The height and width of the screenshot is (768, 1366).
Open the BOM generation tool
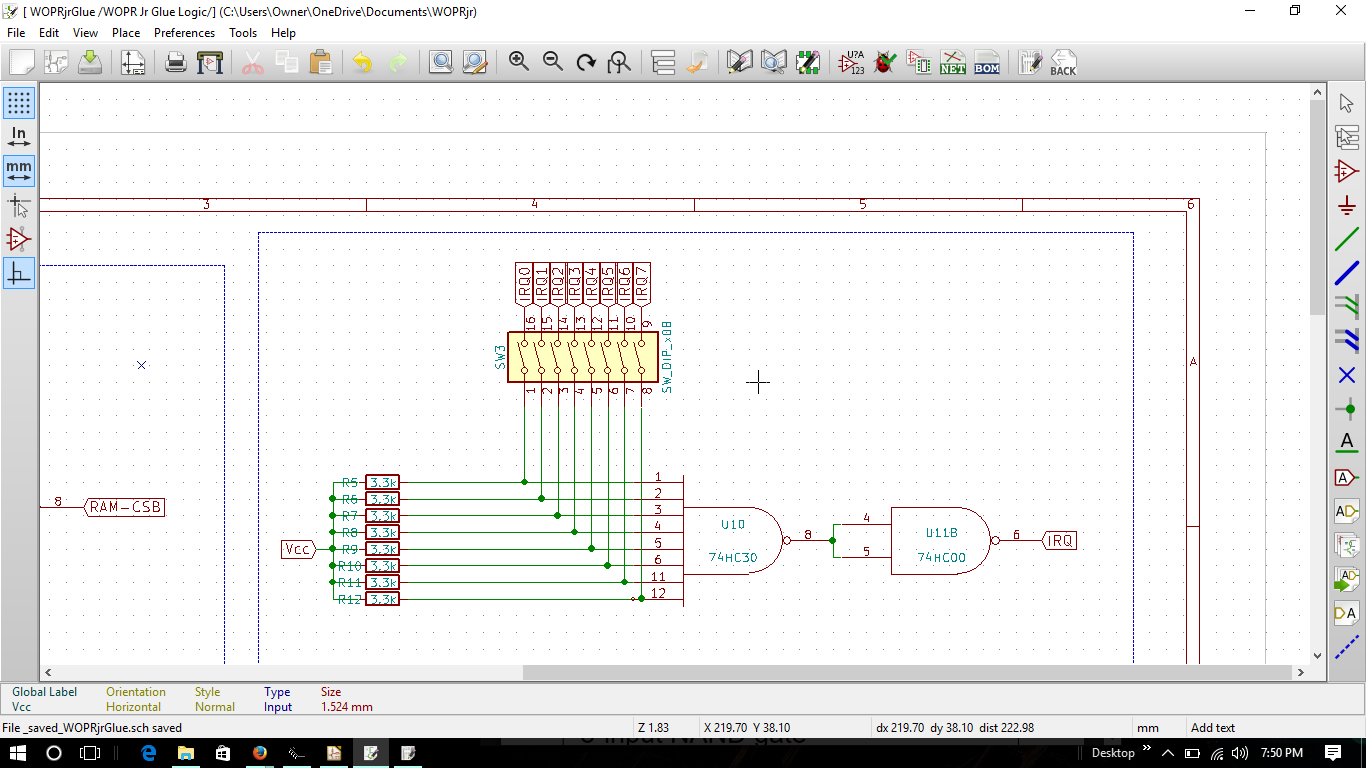986,62
